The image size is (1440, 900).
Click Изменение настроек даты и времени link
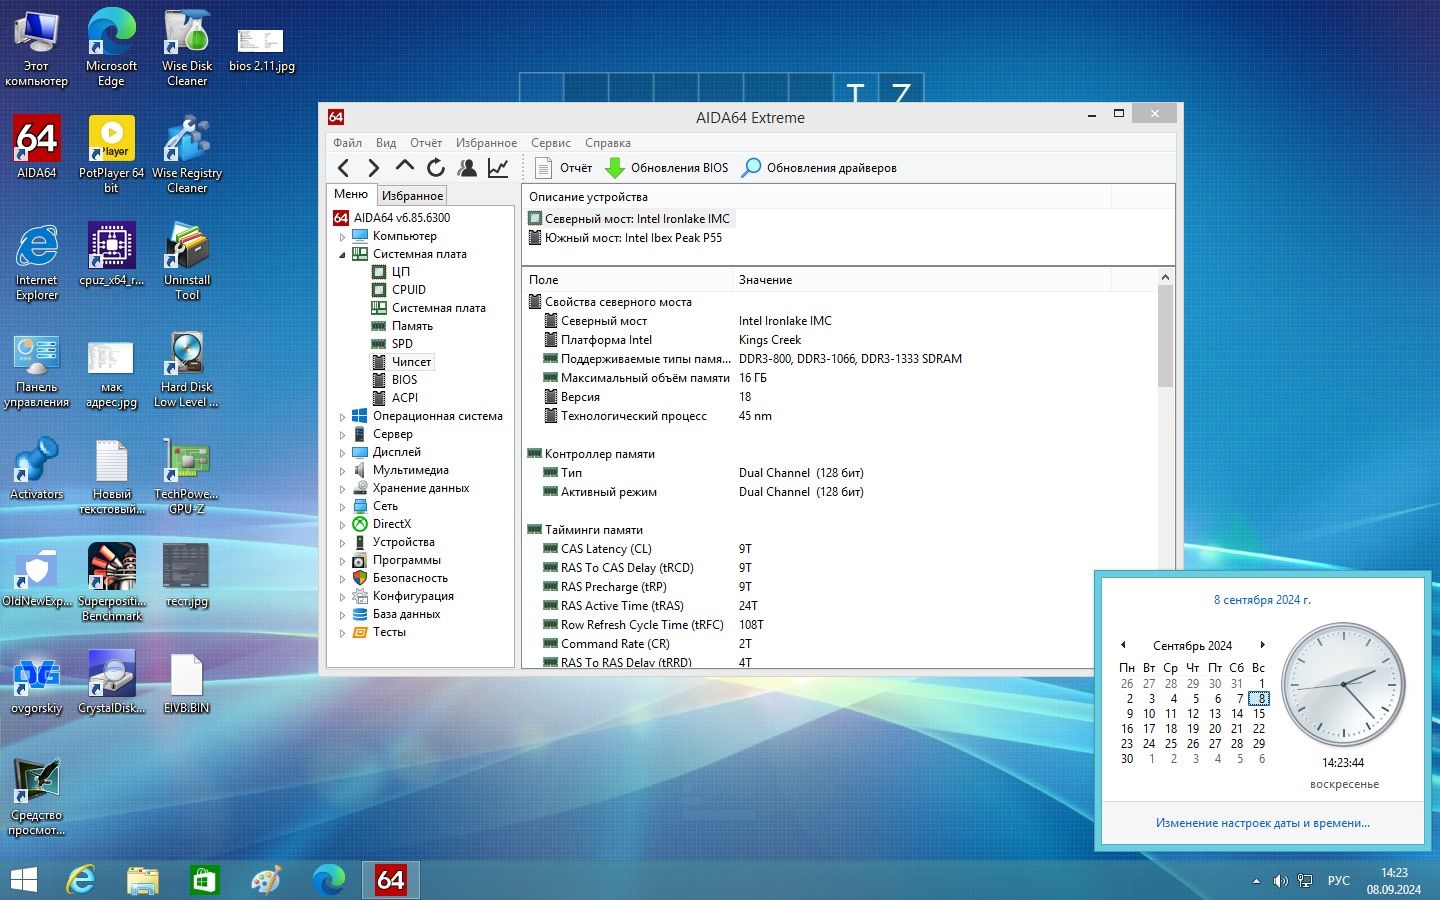1263,823
